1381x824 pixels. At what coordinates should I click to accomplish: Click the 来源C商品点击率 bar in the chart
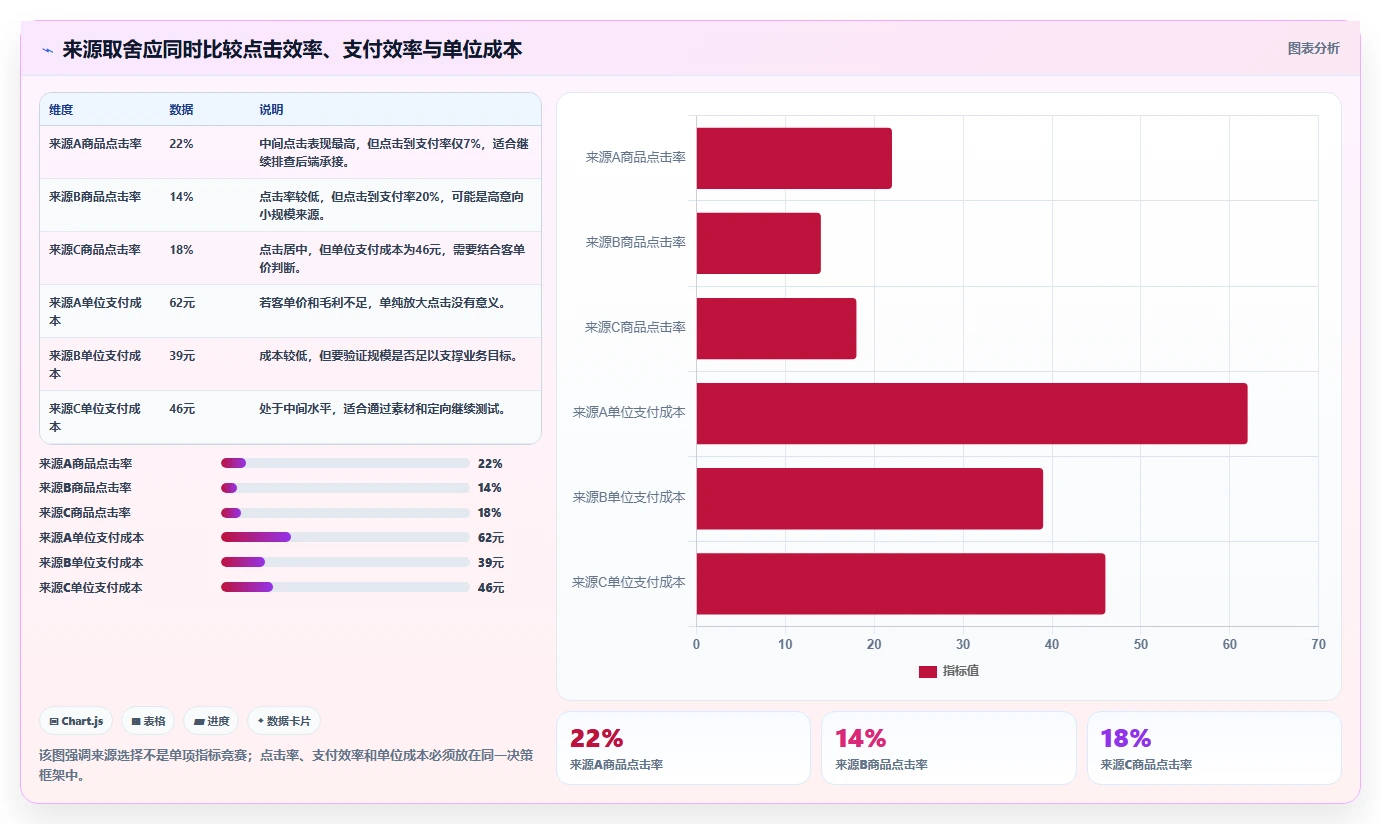777,328
